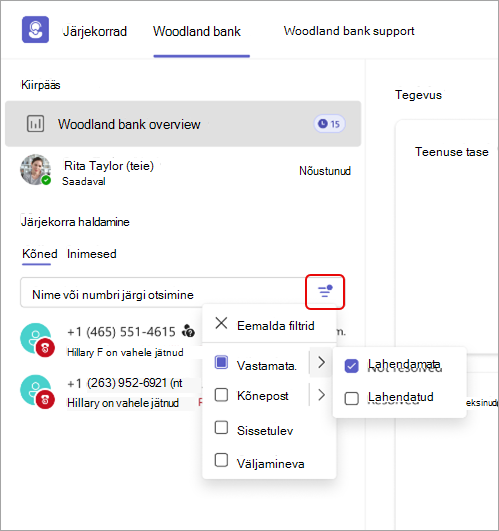Enable the Kõnepost filter checkbox

(x=221, y=395)
